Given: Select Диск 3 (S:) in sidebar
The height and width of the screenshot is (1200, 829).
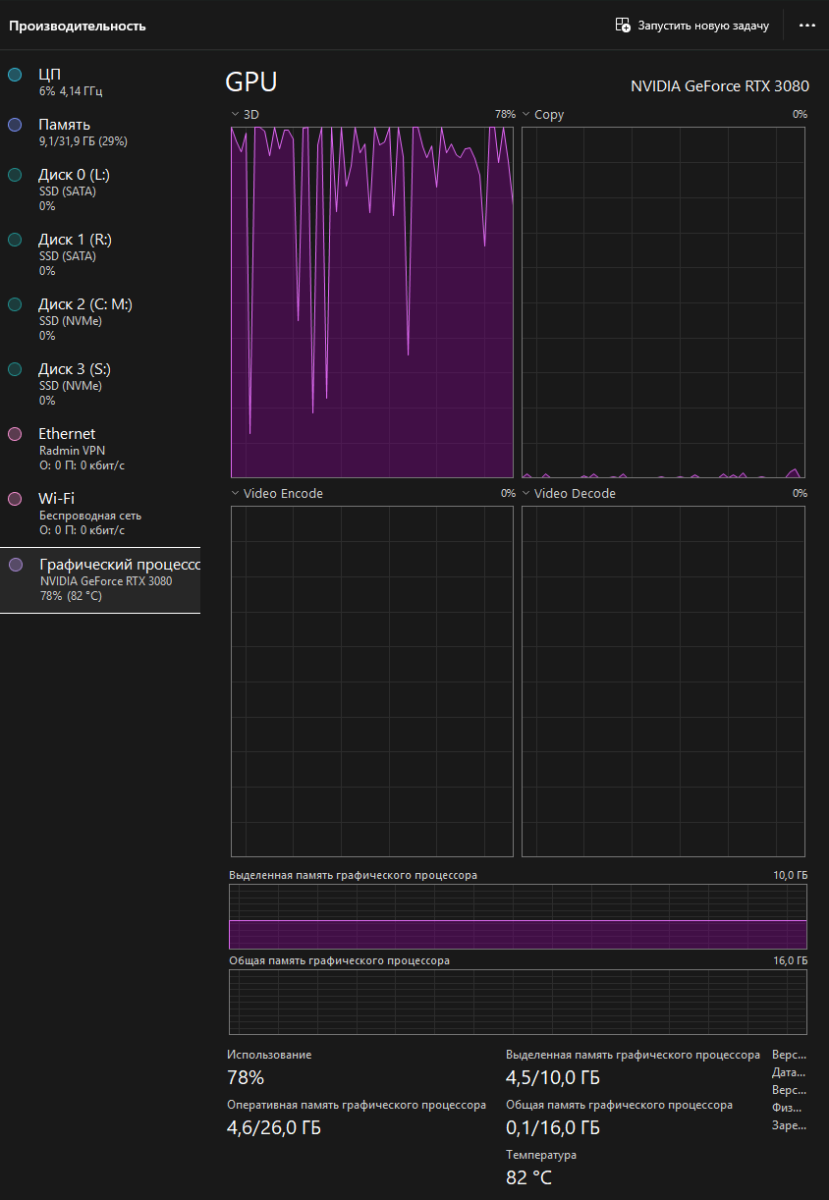Looking at the screenshot, I should (75, 370).
